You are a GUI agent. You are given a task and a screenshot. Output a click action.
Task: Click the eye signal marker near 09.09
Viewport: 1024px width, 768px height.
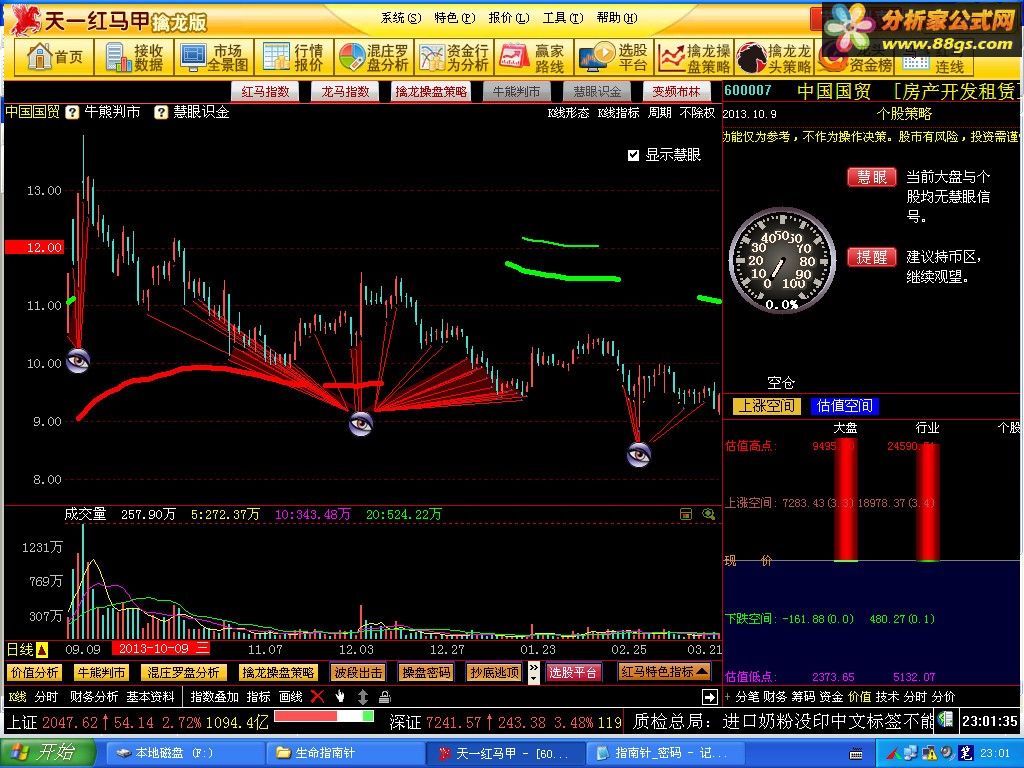click(x=78, y=360)
